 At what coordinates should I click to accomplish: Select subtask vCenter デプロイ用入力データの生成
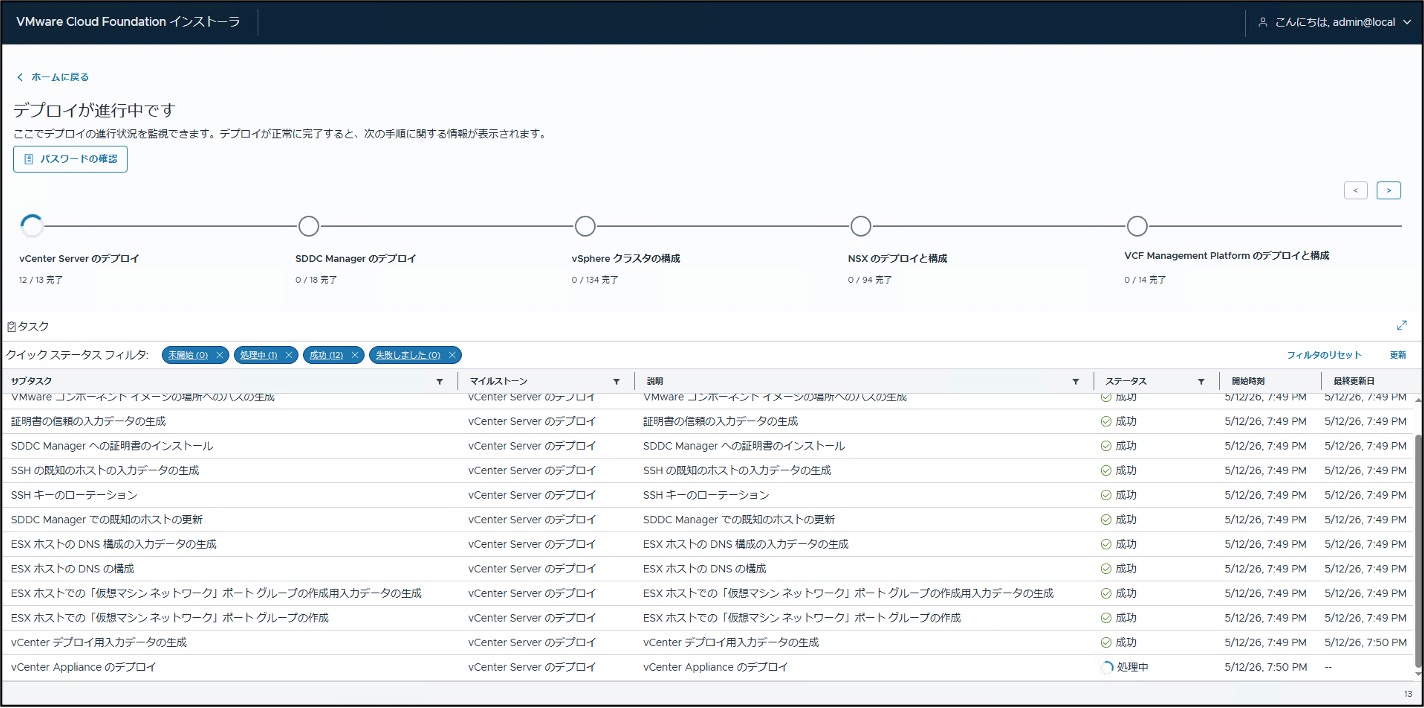(99, 642)
